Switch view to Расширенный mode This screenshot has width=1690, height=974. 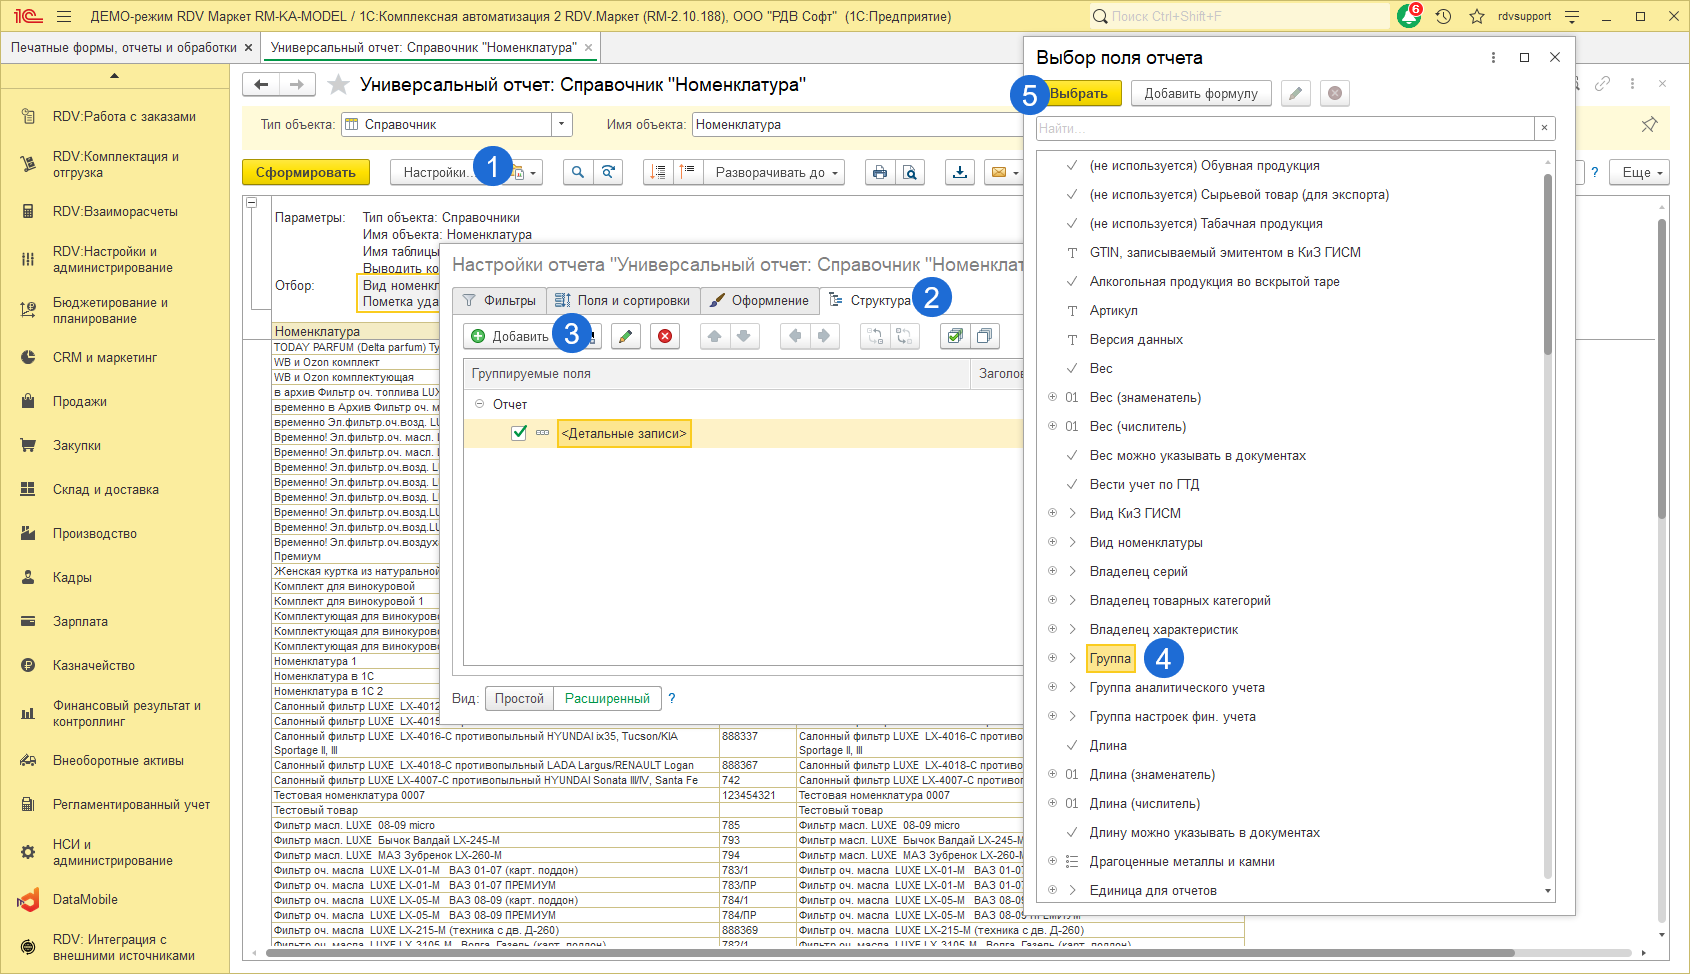coord(607,698)
